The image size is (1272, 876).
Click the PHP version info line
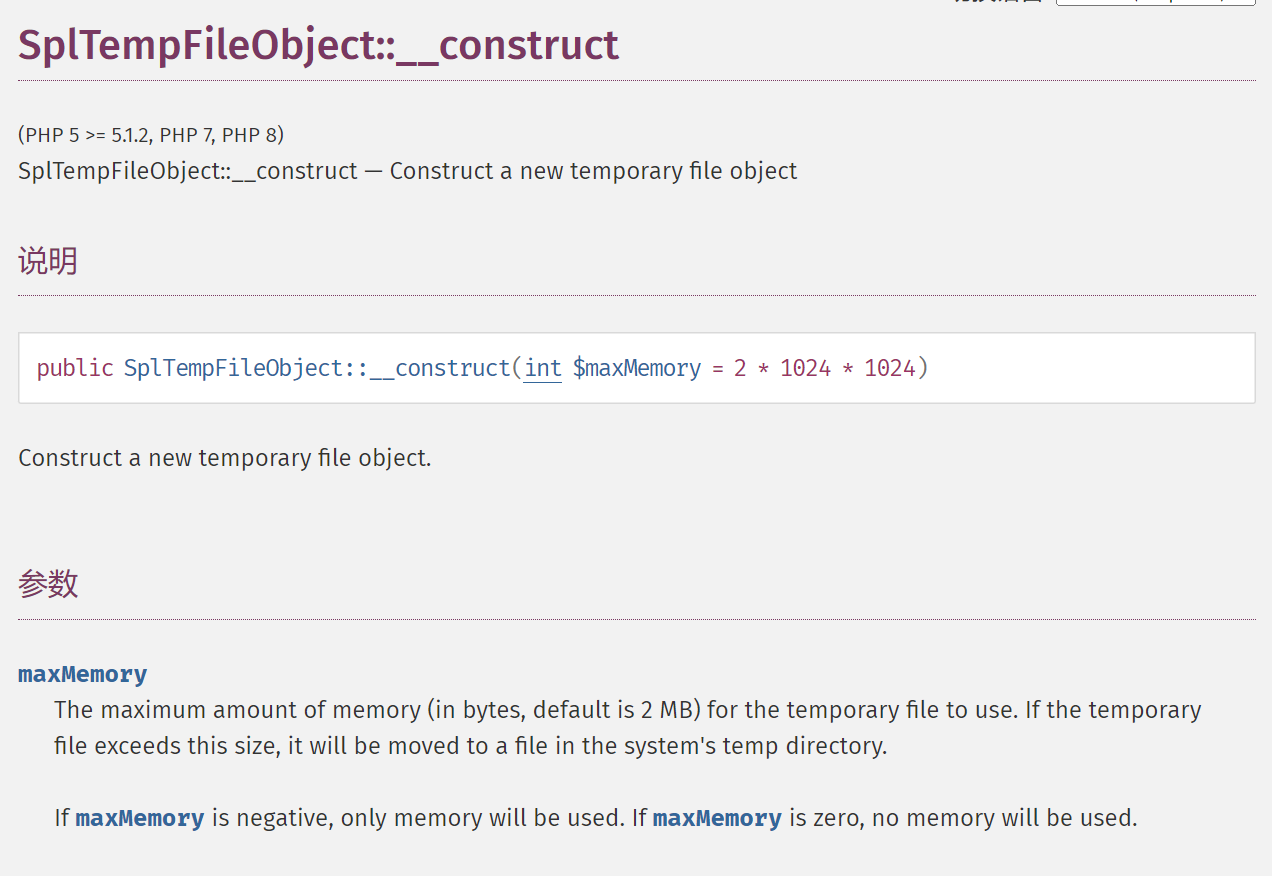(151, 134)
